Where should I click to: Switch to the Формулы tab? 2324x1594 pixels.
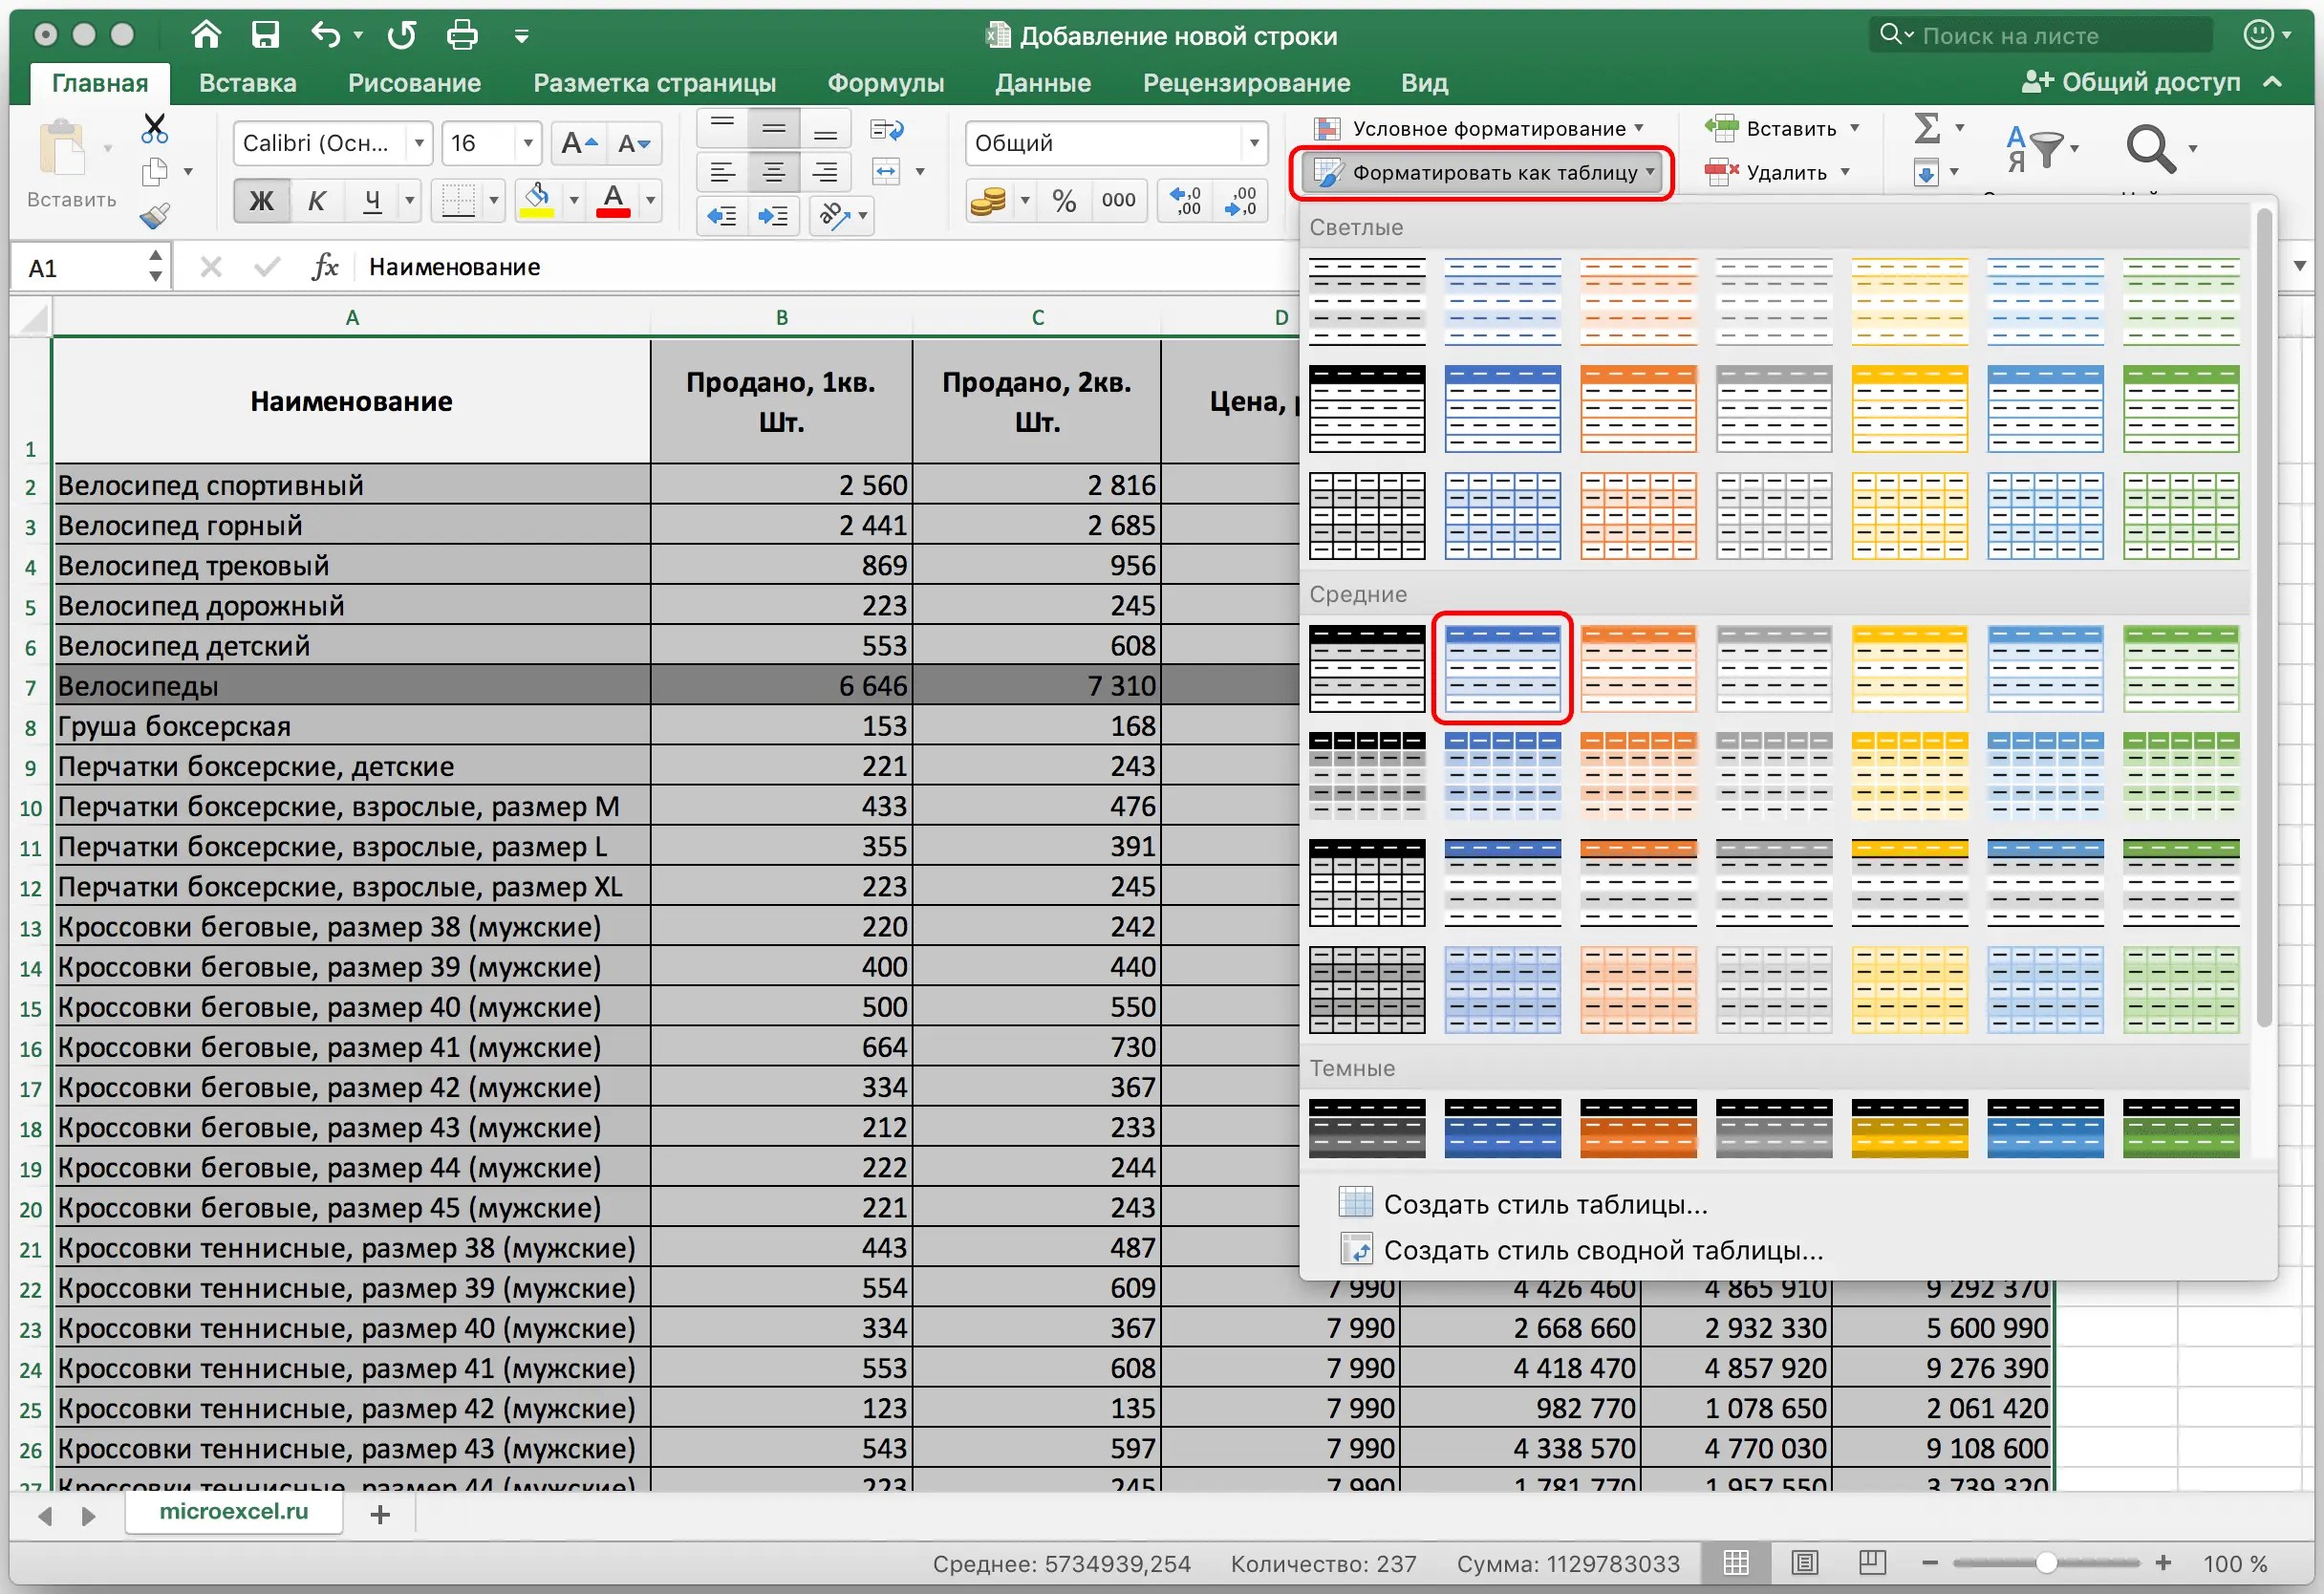885,83
